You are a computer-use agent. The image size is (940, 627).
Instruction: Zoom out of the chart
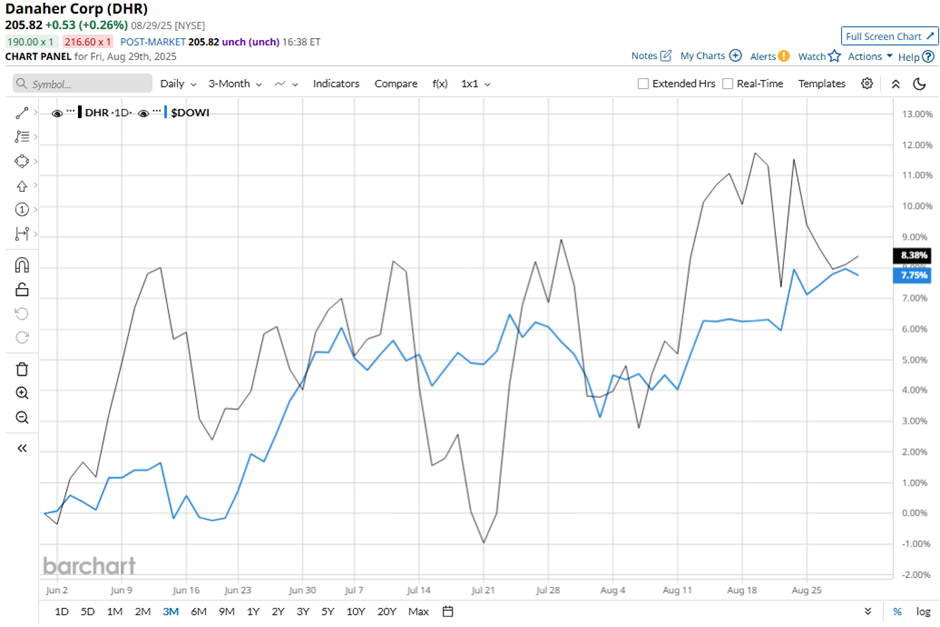(x=22, y=417)
